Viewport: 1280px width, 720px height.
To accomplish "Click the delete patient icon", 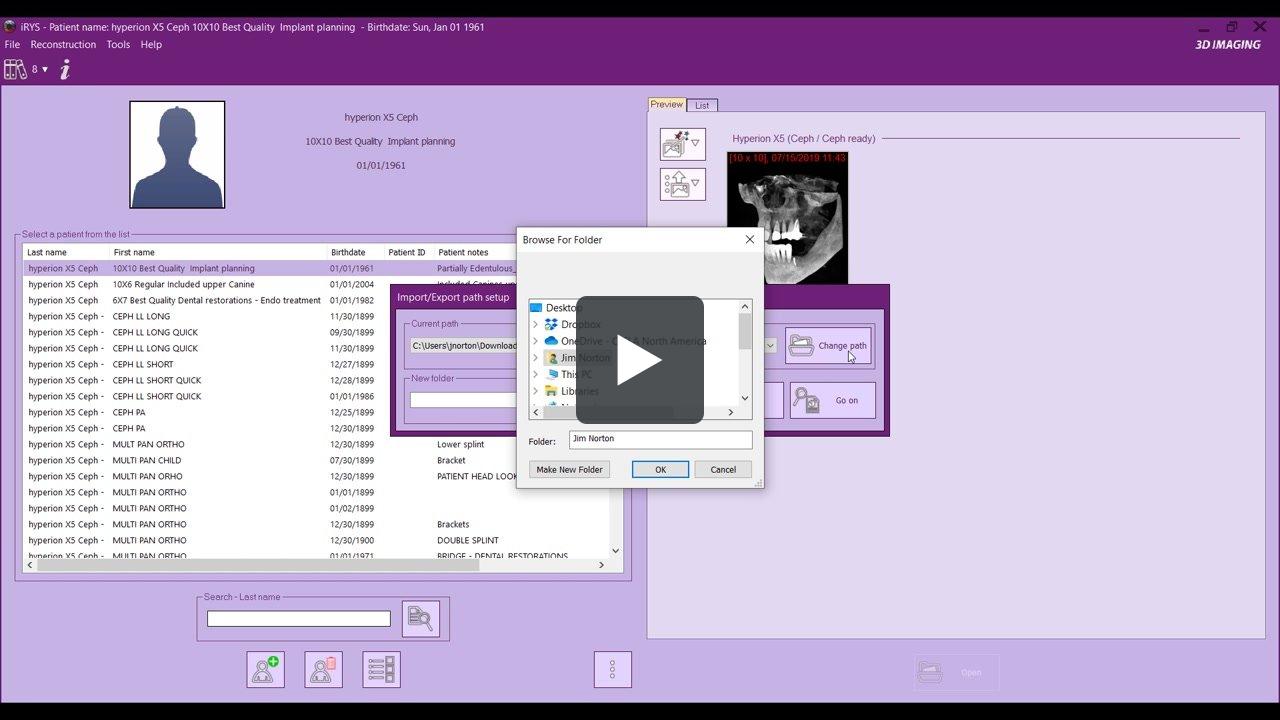I will click(322, 669).
